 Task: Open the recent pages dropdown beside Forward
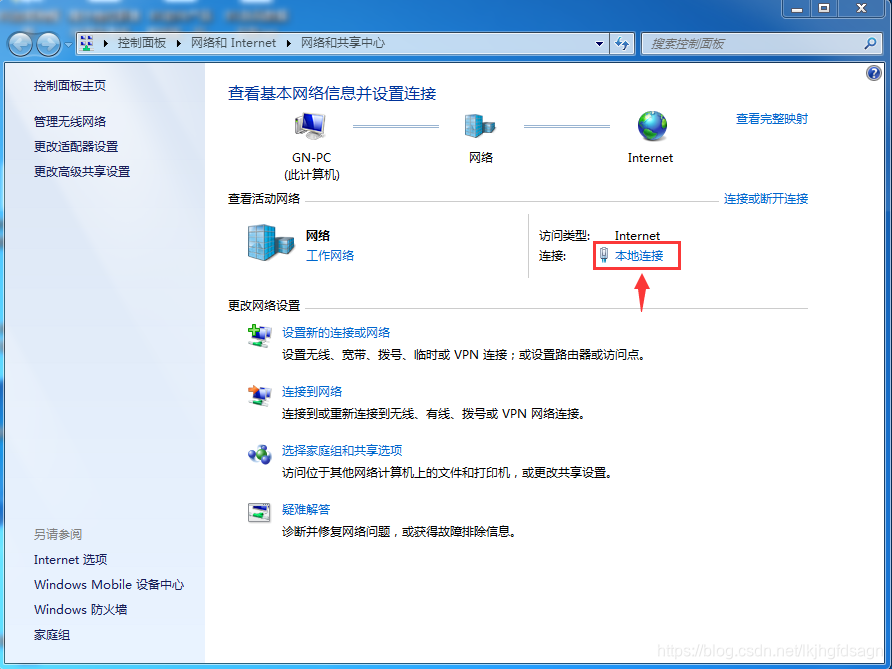68,44
